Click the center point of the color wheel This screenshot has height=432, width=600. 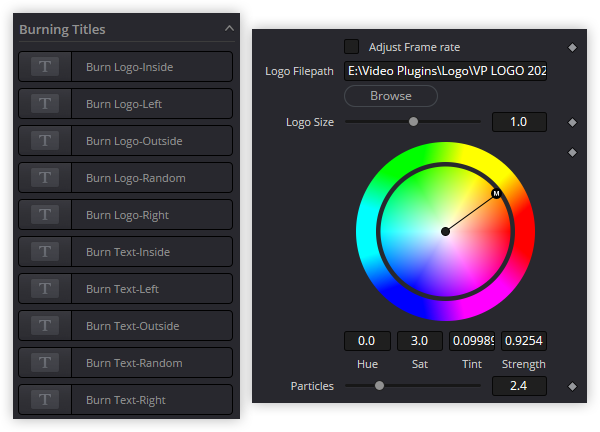coord(445,231)
